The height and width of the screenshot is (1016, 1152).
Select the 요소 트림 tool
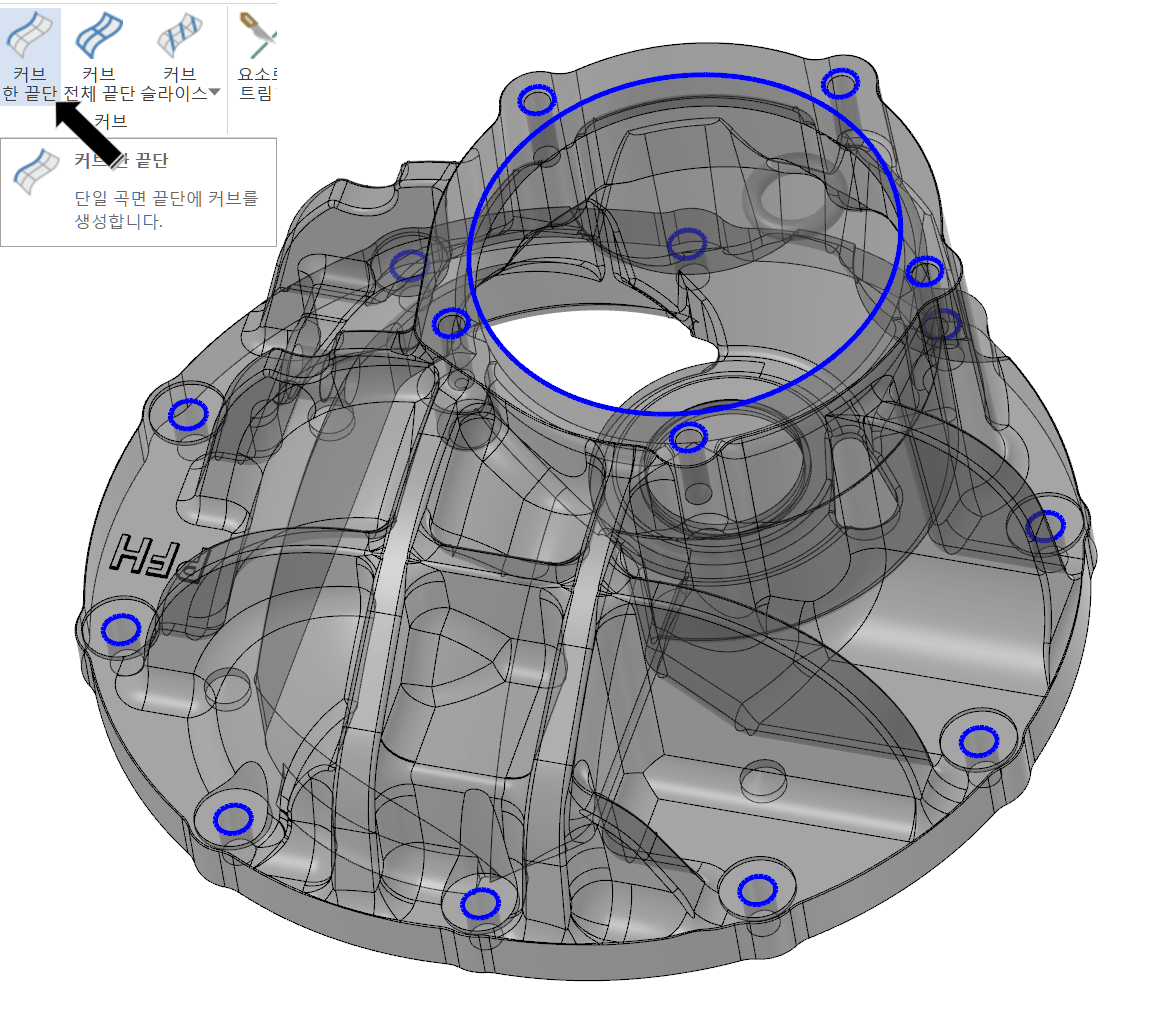click(x=257, y=57)
